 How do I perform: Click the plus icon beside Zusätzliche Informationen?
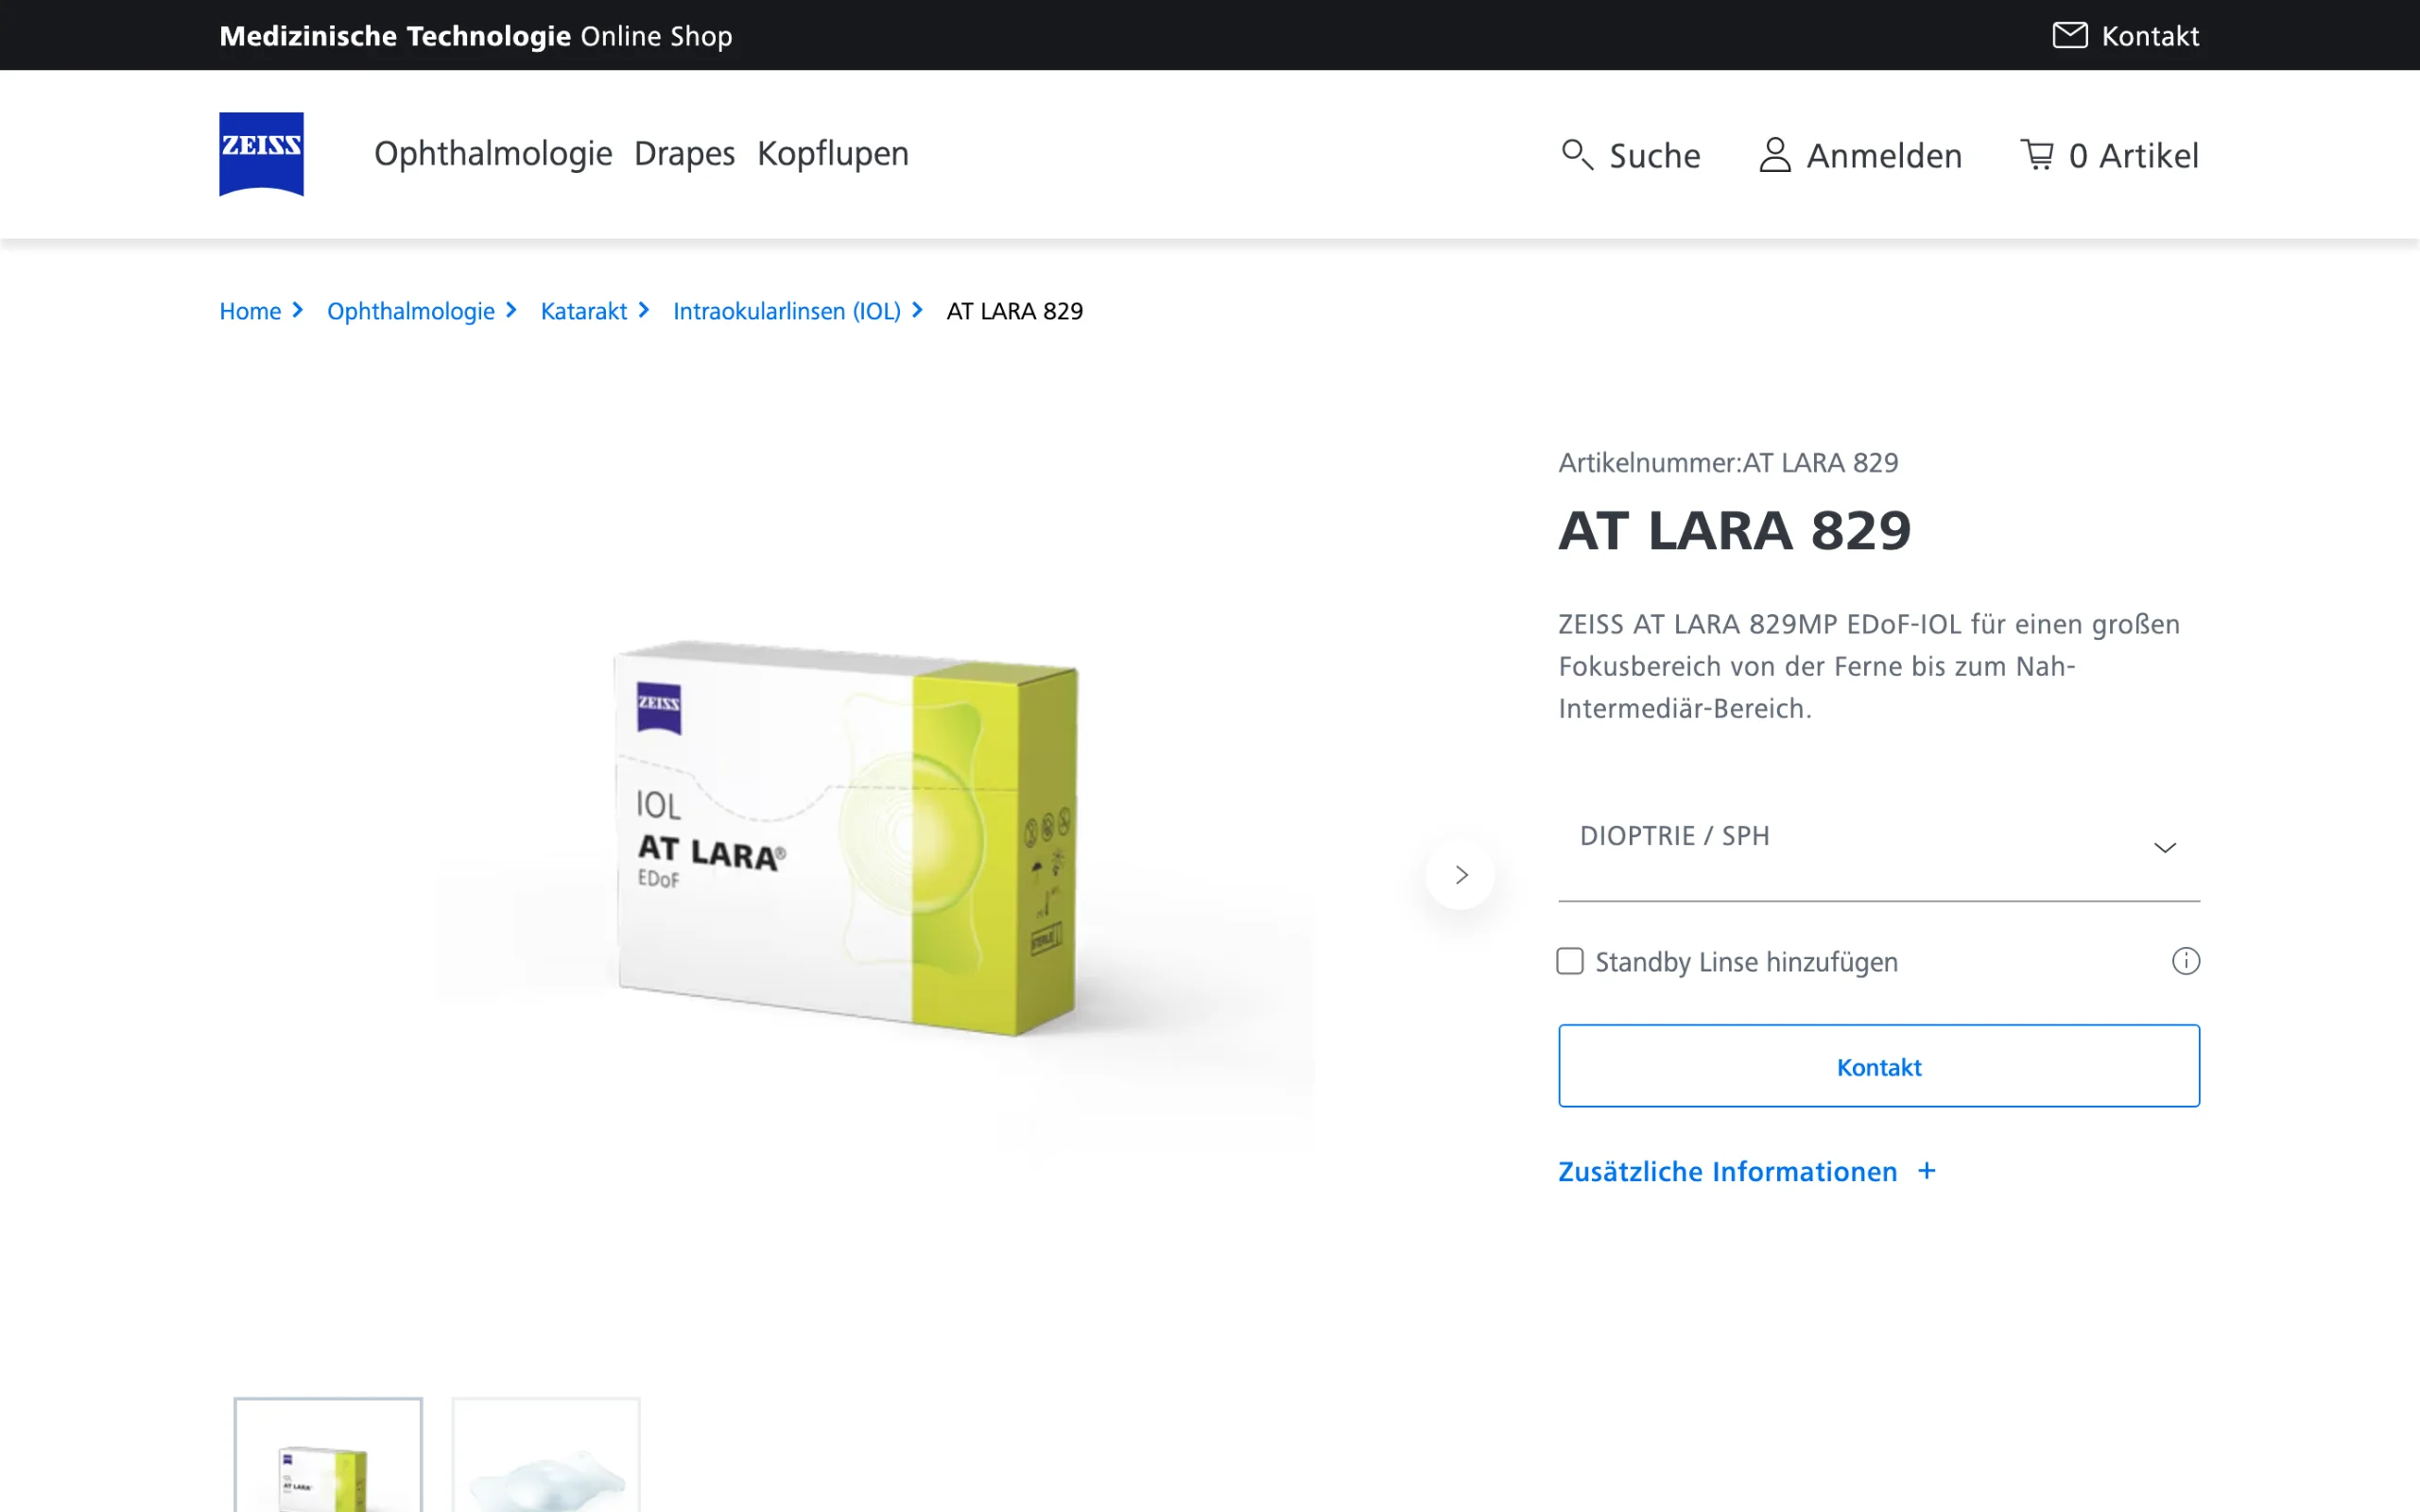[1927, 1171]
